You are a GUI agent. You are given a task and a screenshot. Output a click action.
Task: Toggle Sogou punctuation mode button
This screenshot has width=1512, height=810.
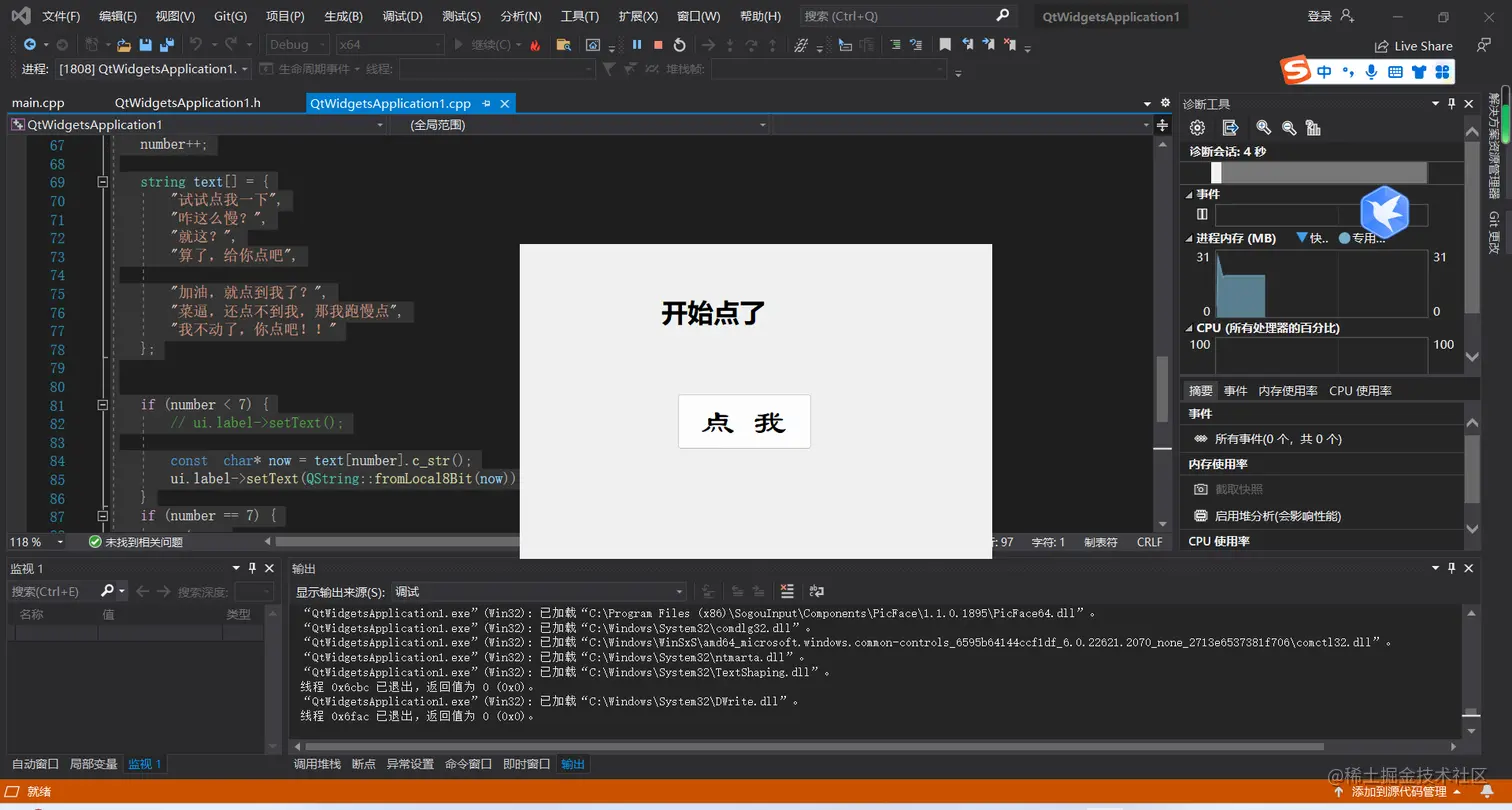(1348, 72)
